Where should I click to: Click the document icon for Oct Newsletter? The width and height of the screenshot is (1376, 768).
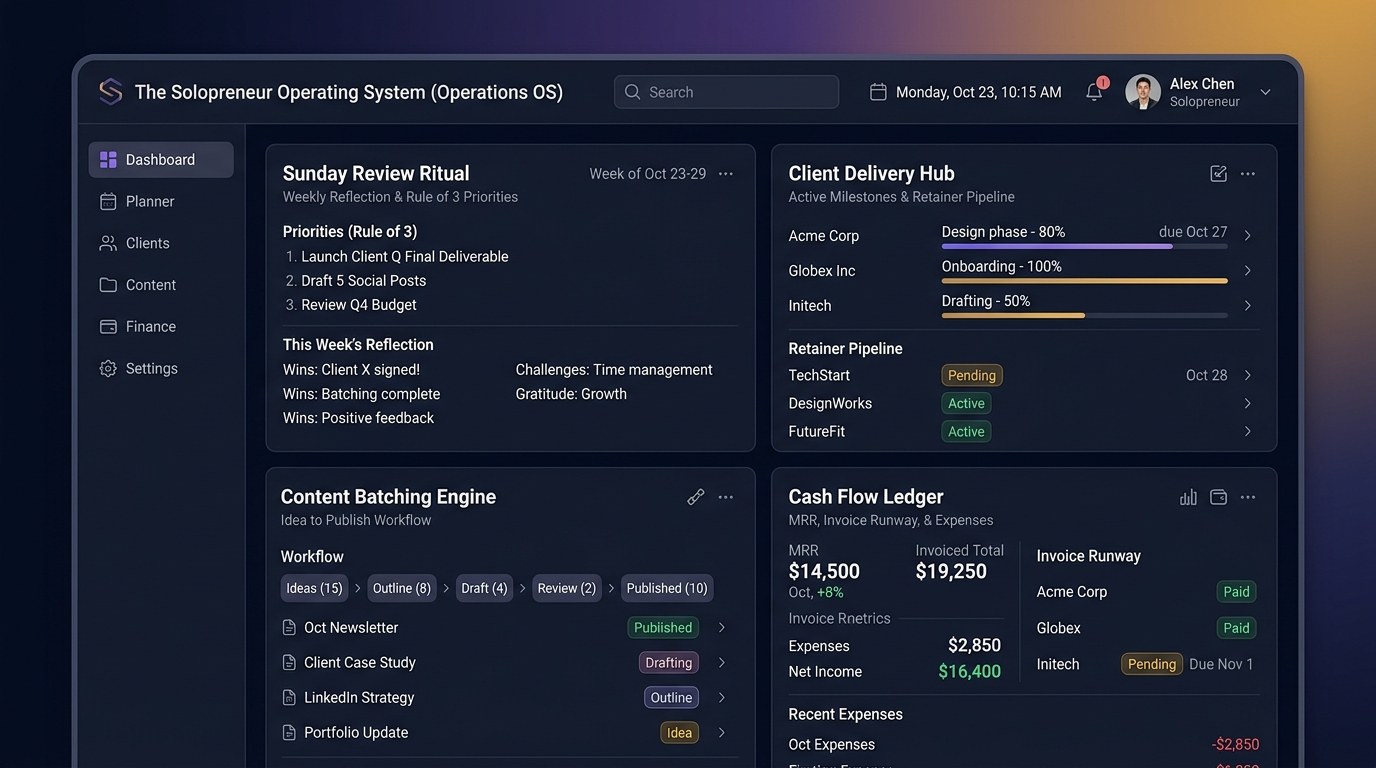(x=289, y=628)
